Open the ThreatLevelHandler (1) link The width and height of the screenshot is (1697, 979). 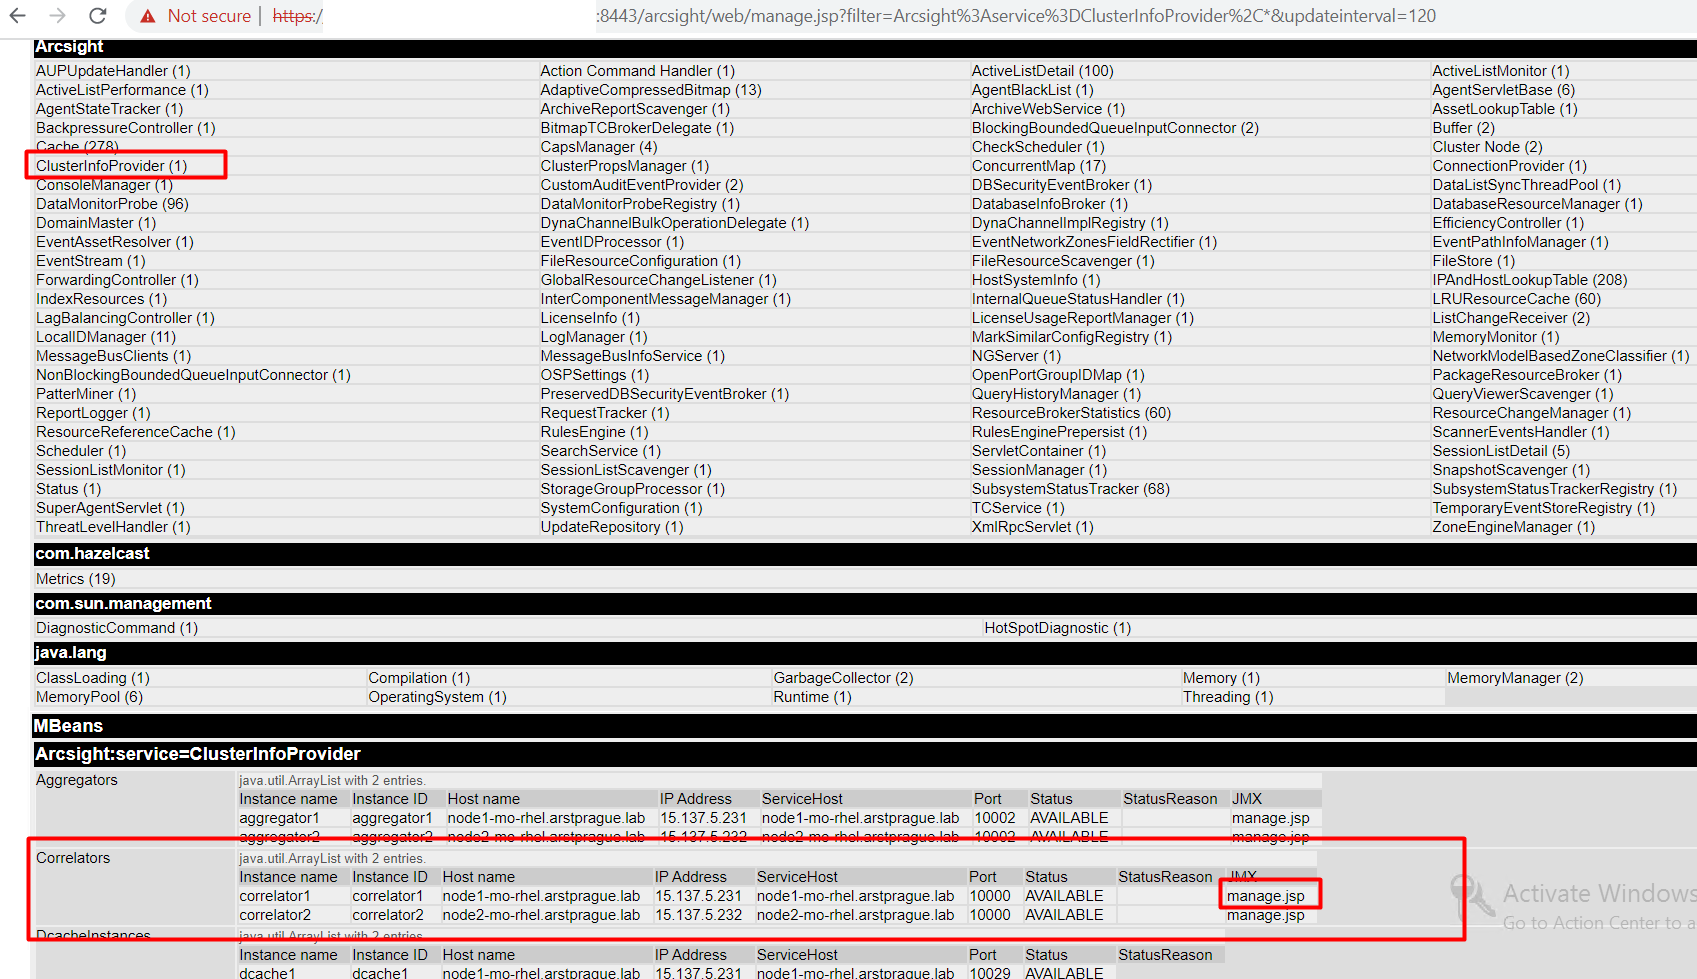pos(113,527)
